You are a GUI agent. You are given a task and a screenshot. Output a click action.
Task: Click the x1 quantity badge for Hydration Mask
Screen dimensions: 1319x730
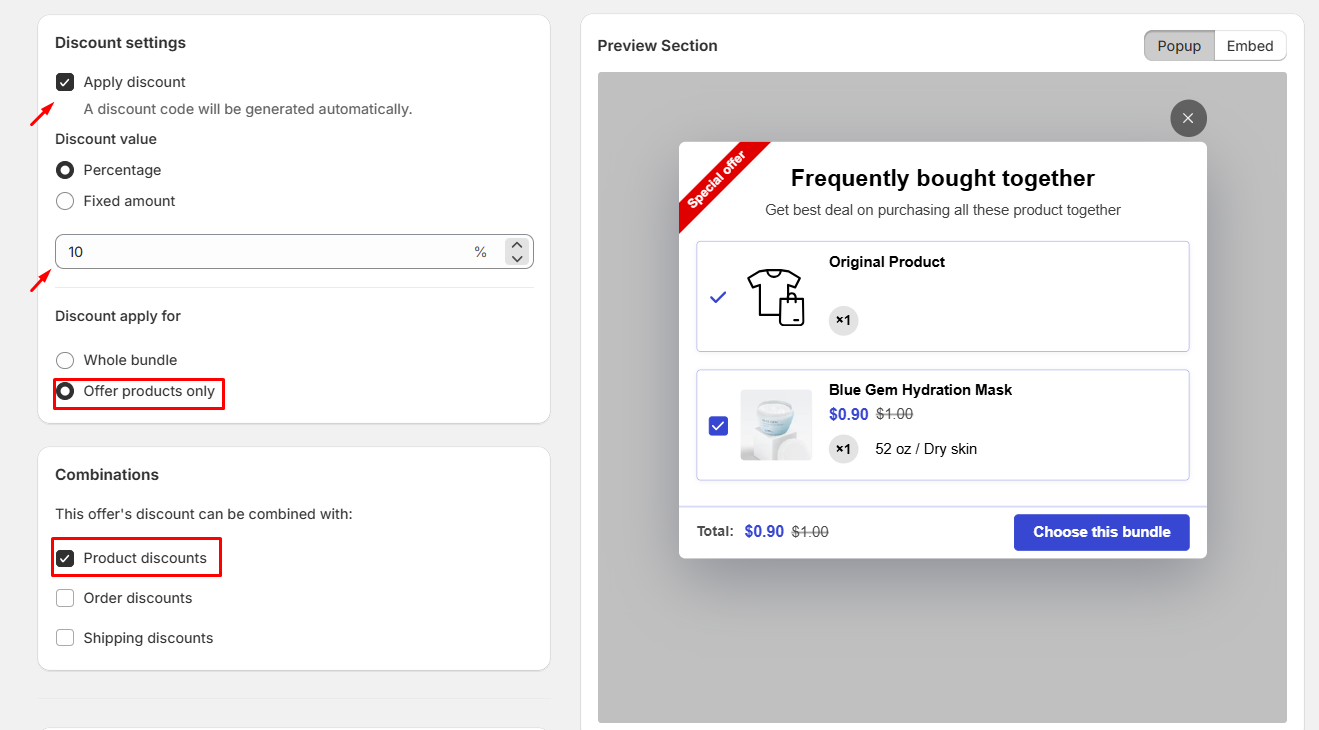click(843, 449)
